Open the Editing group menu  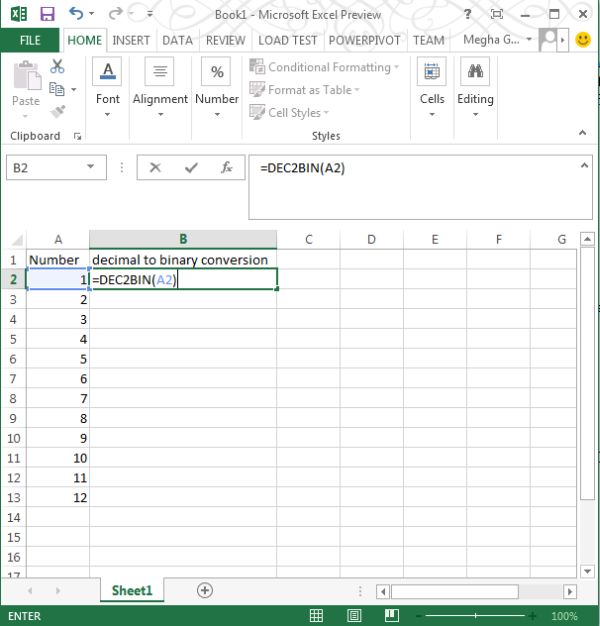pos(475,88)
